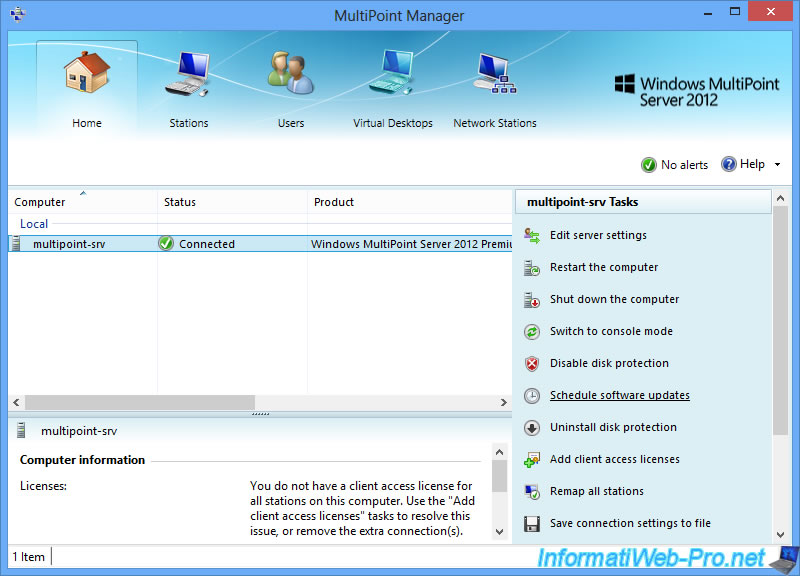Click the Disable disk protection shield icon
This screenshot has width=800, height=576.
(x=532, y=364)
